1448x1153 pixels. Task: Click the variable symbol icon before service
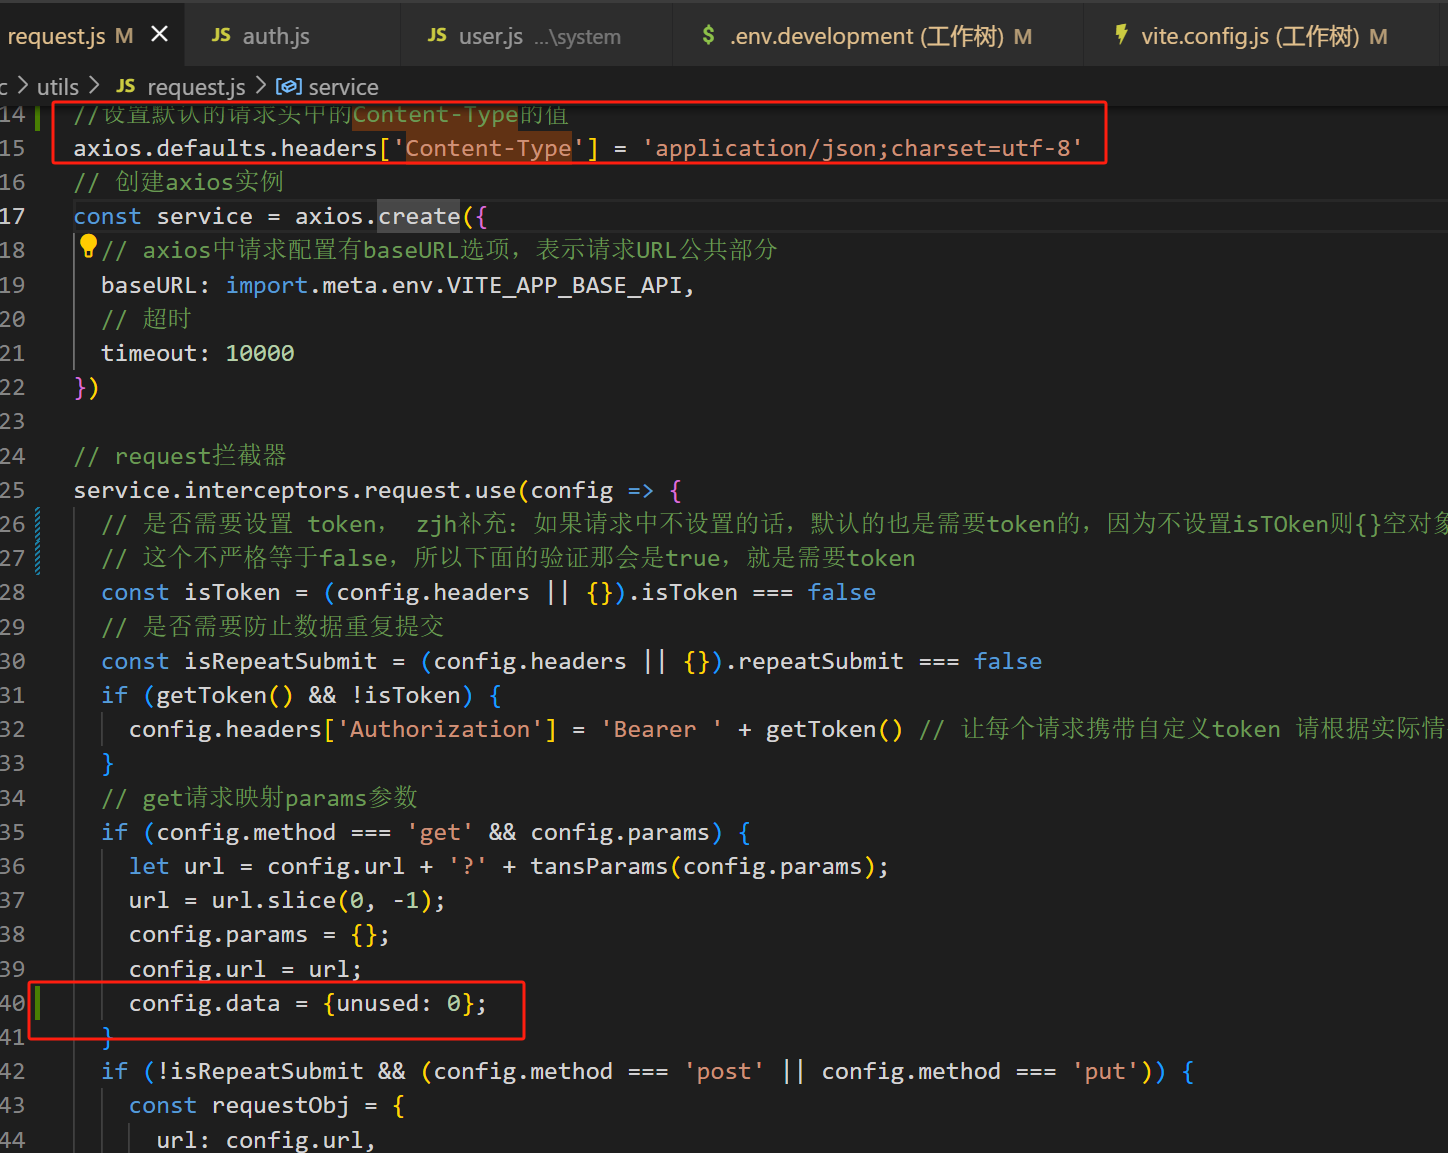pos(288,87)
